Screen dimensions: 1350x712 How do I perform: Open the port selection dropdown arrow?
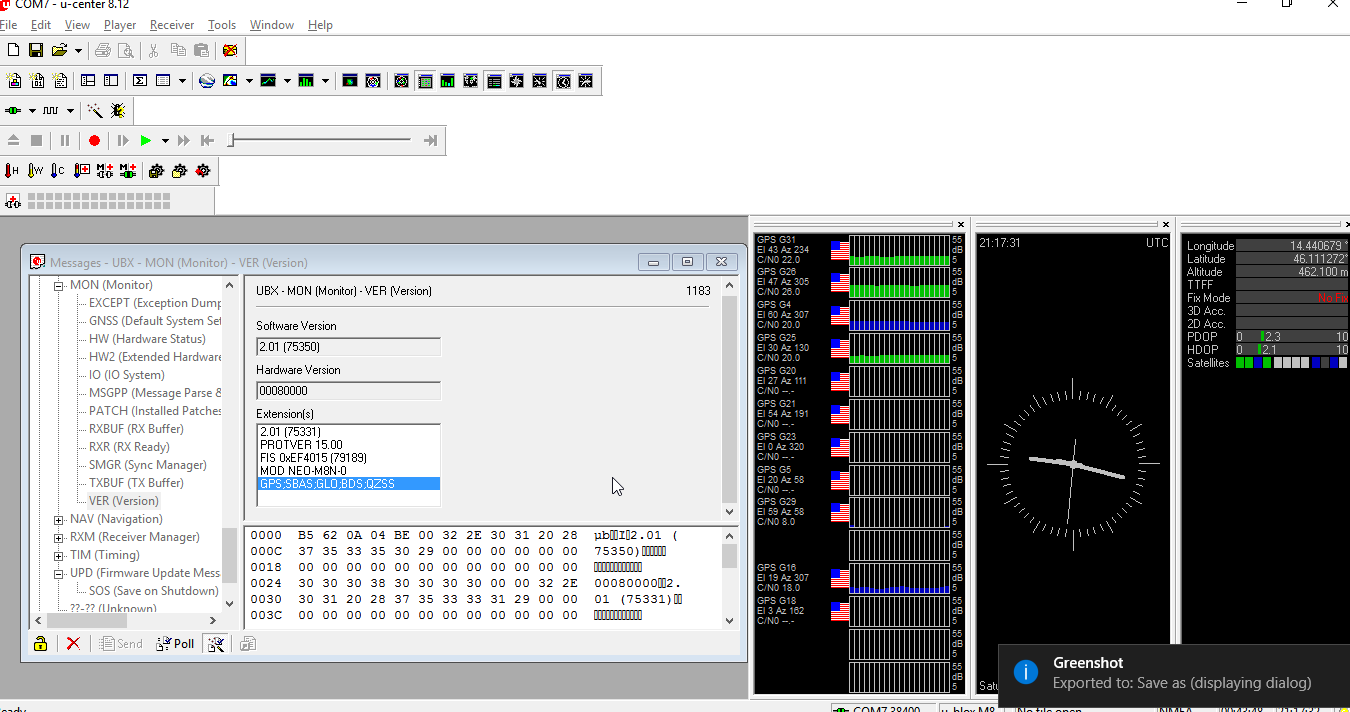[32, 111]
